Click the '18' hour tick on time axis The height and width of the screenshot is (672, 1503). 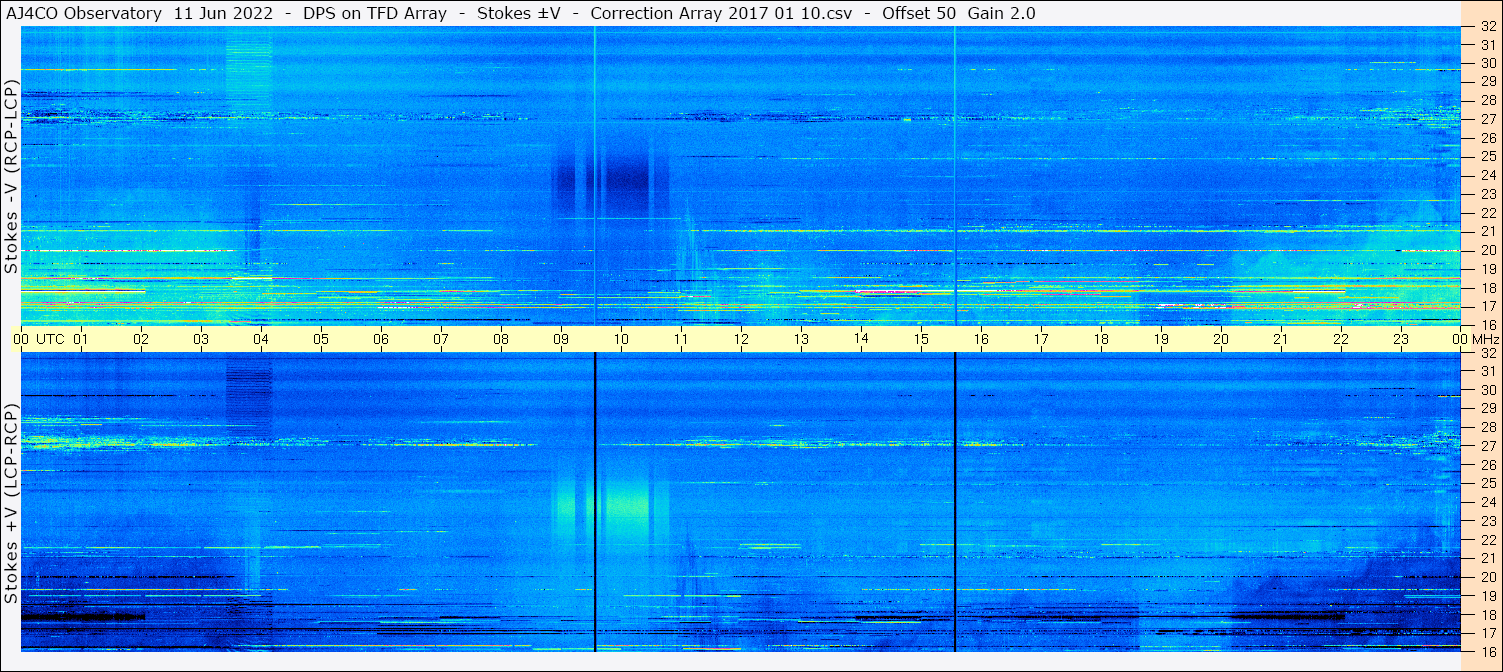(1101, 339)
